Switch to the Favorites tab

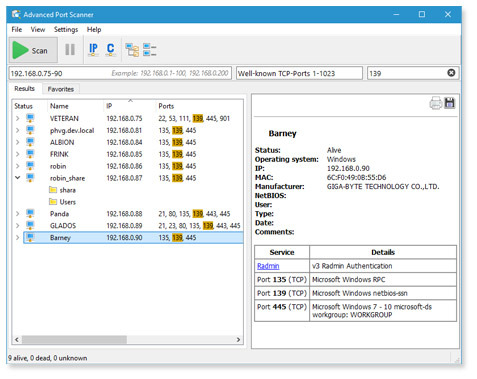click(61, 89)
